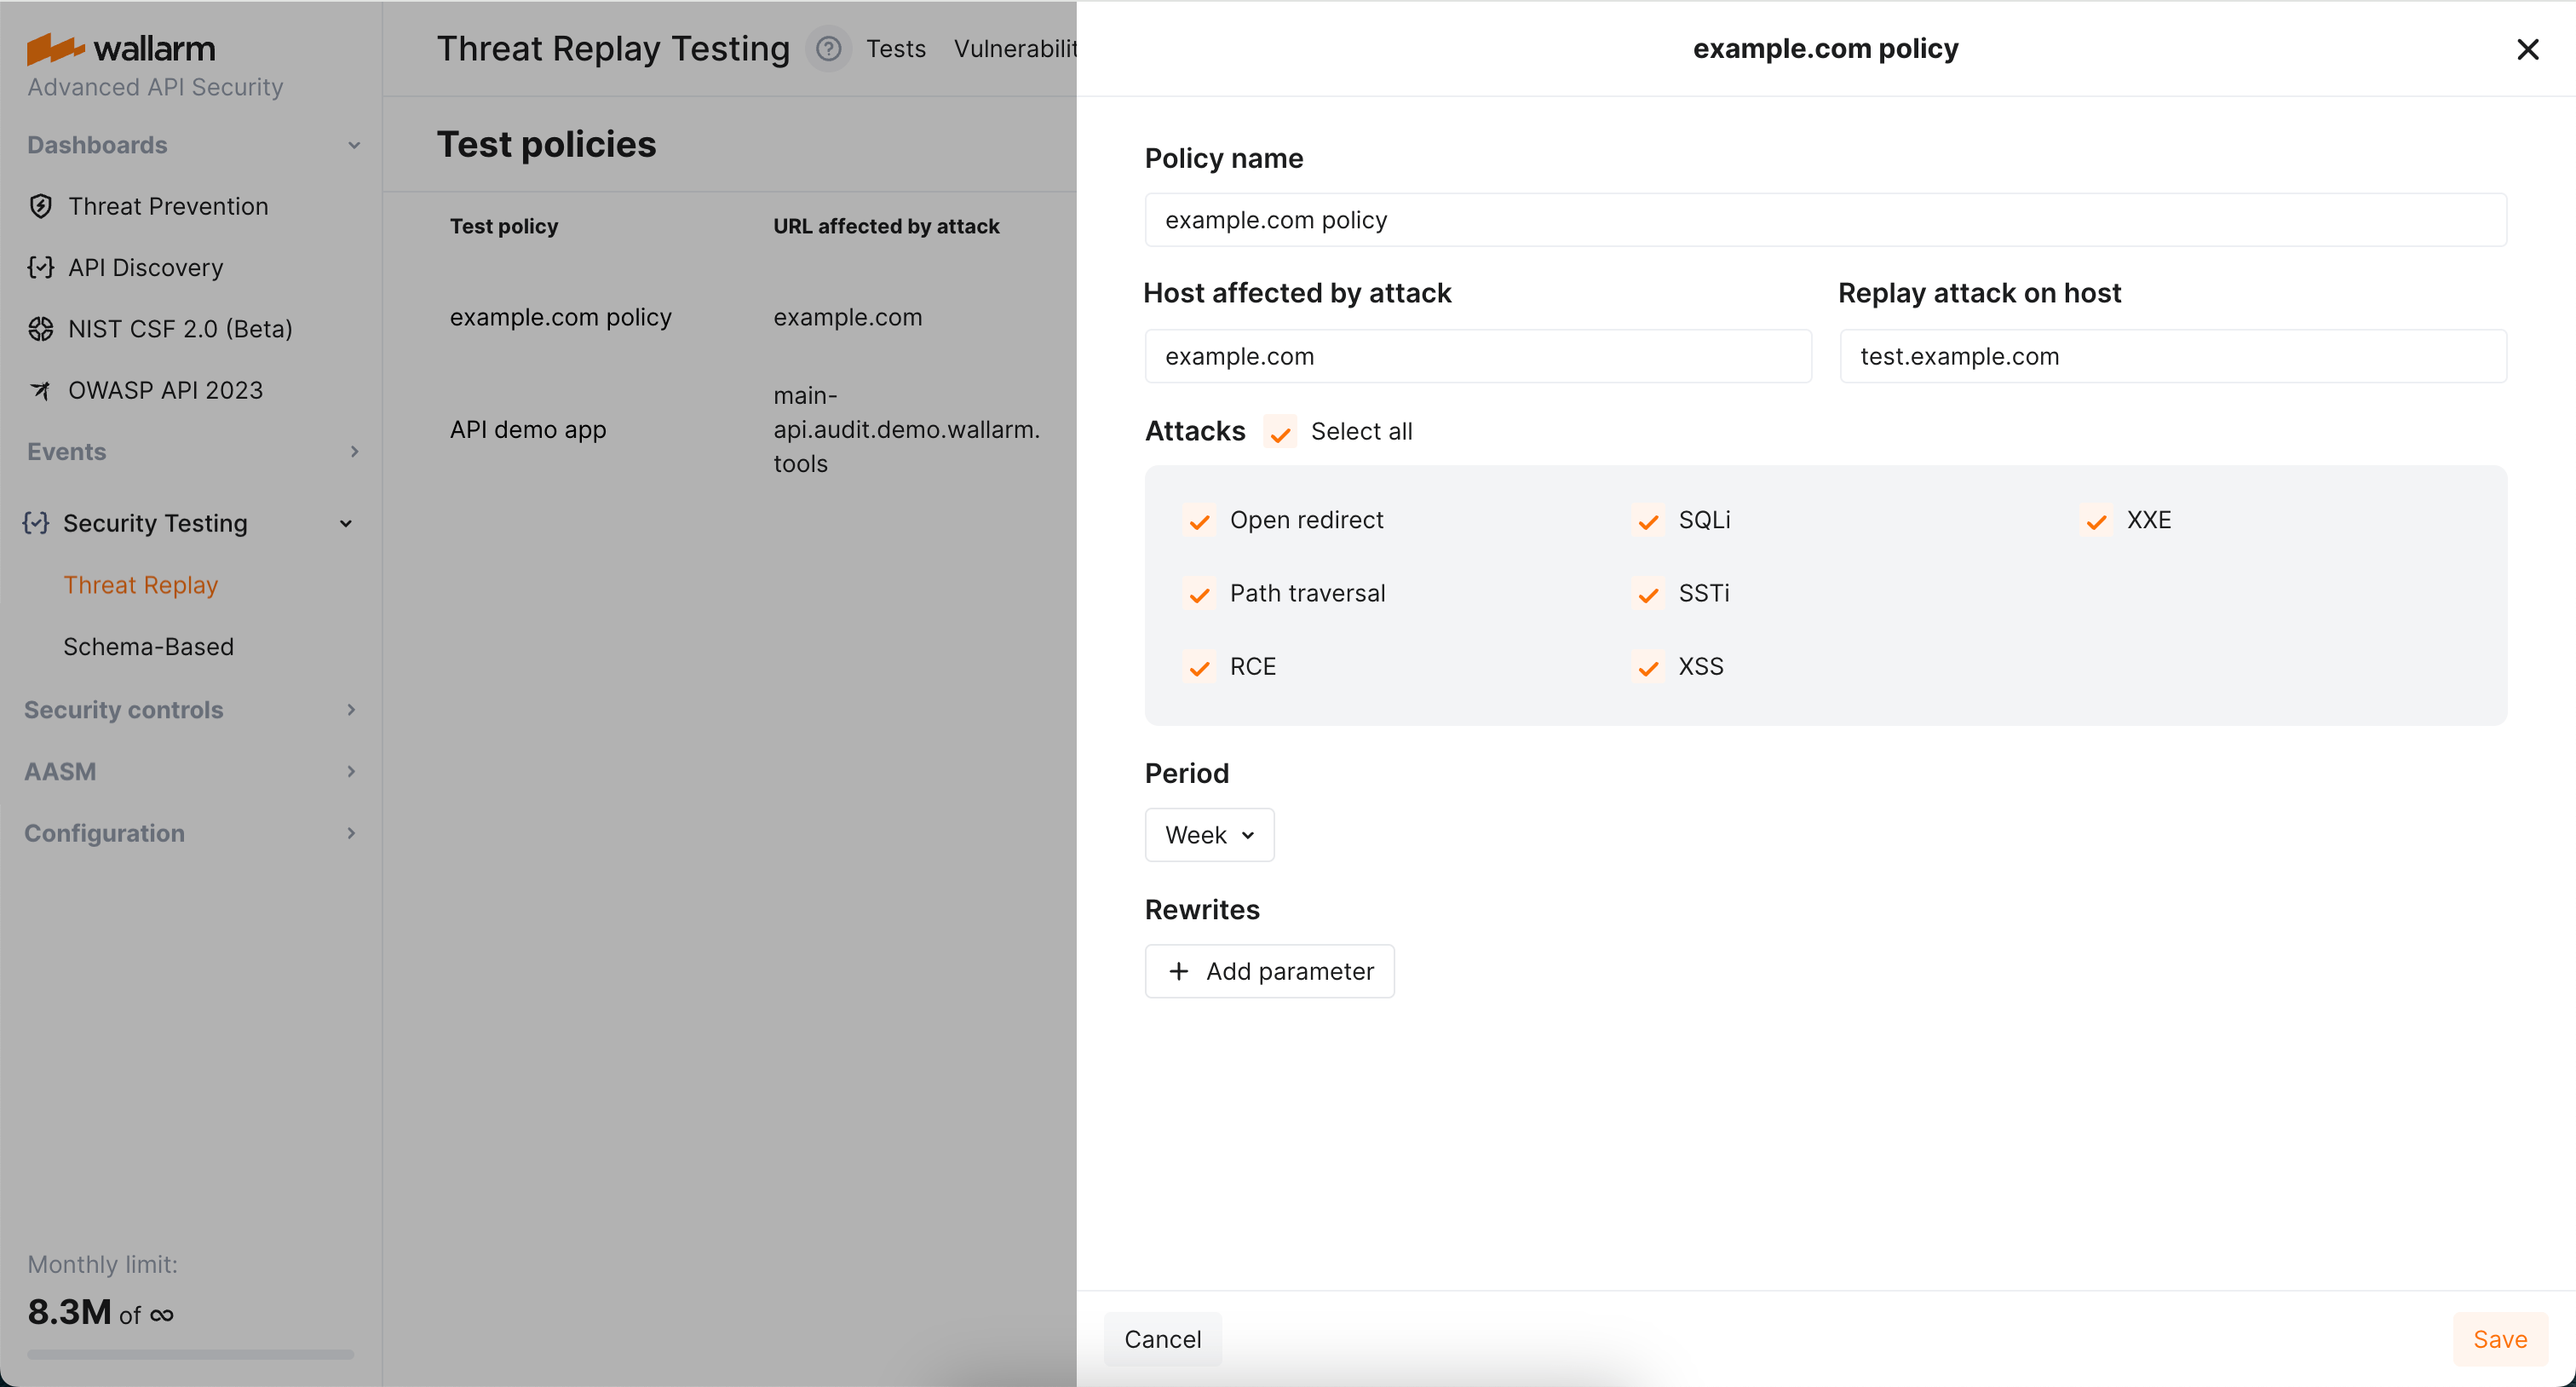Click the Threat Prevention shield icon
This screenshot has height=1387, width=2576.
[x=41, y=206]
